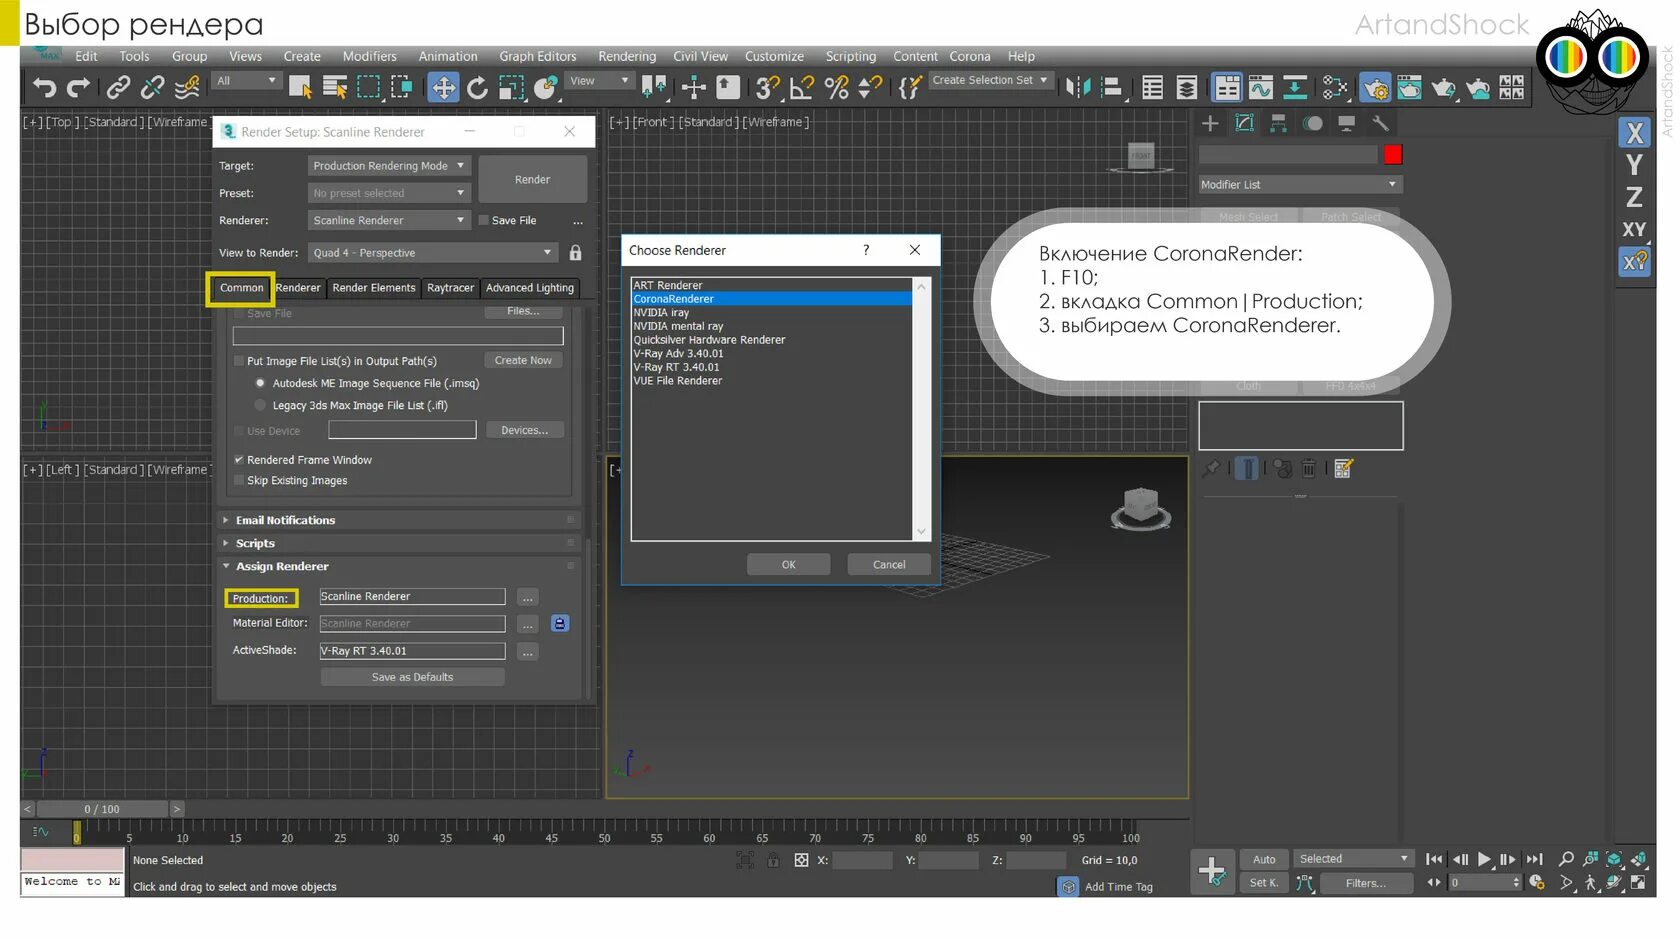
Task: Collapse the Assign Renderer rollout
Action: pos(400,566)
